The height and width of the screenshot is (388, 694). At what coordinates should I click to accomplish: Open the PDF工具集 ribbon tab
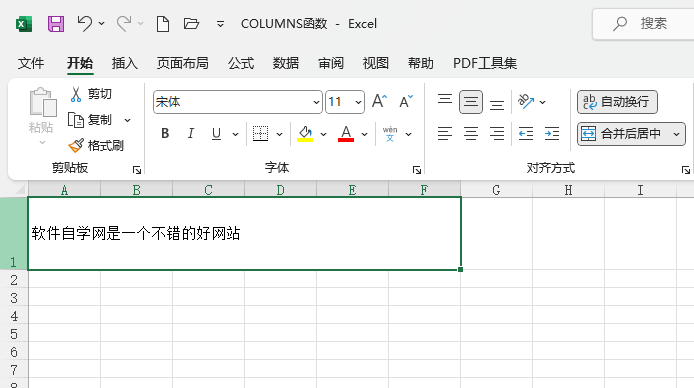point(485,63)
